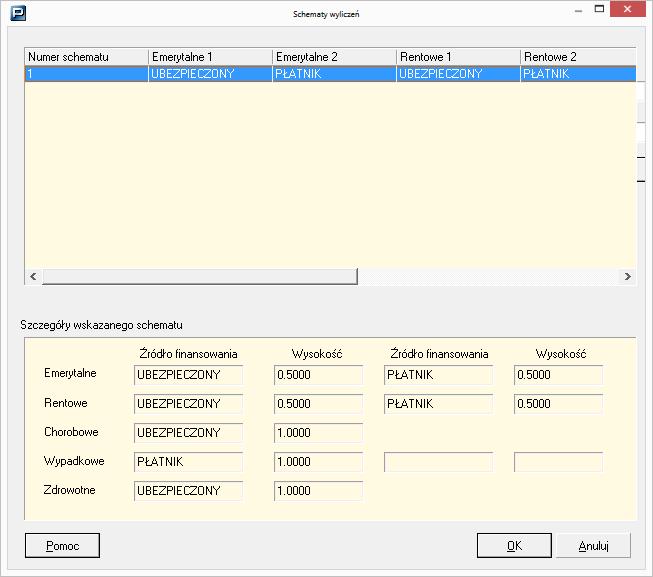Viewport: 653px width, 577px height.
Task: Click the Rentowe 2 column header
Action: click(x=578, y=57)
